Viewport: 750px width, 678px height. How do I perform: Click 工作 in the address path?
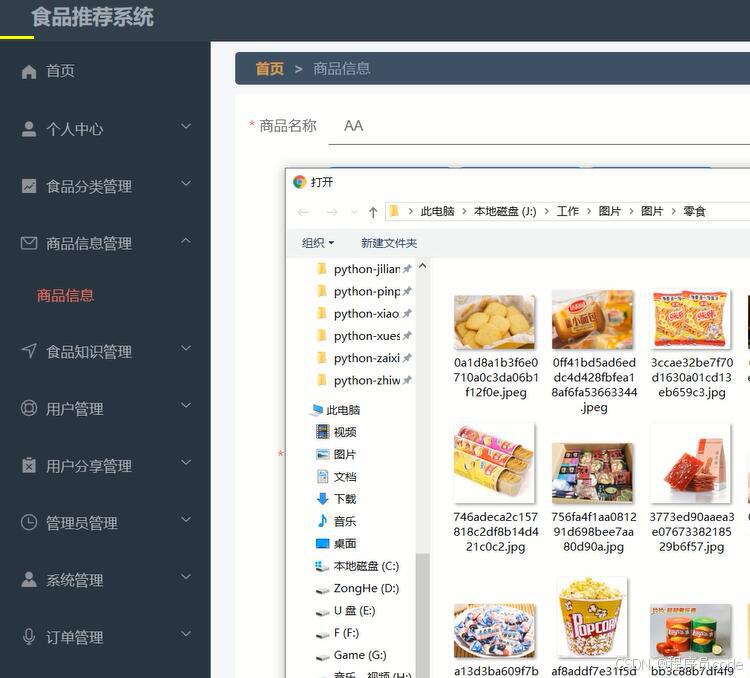pyautogui.click(x=568, y=211)
